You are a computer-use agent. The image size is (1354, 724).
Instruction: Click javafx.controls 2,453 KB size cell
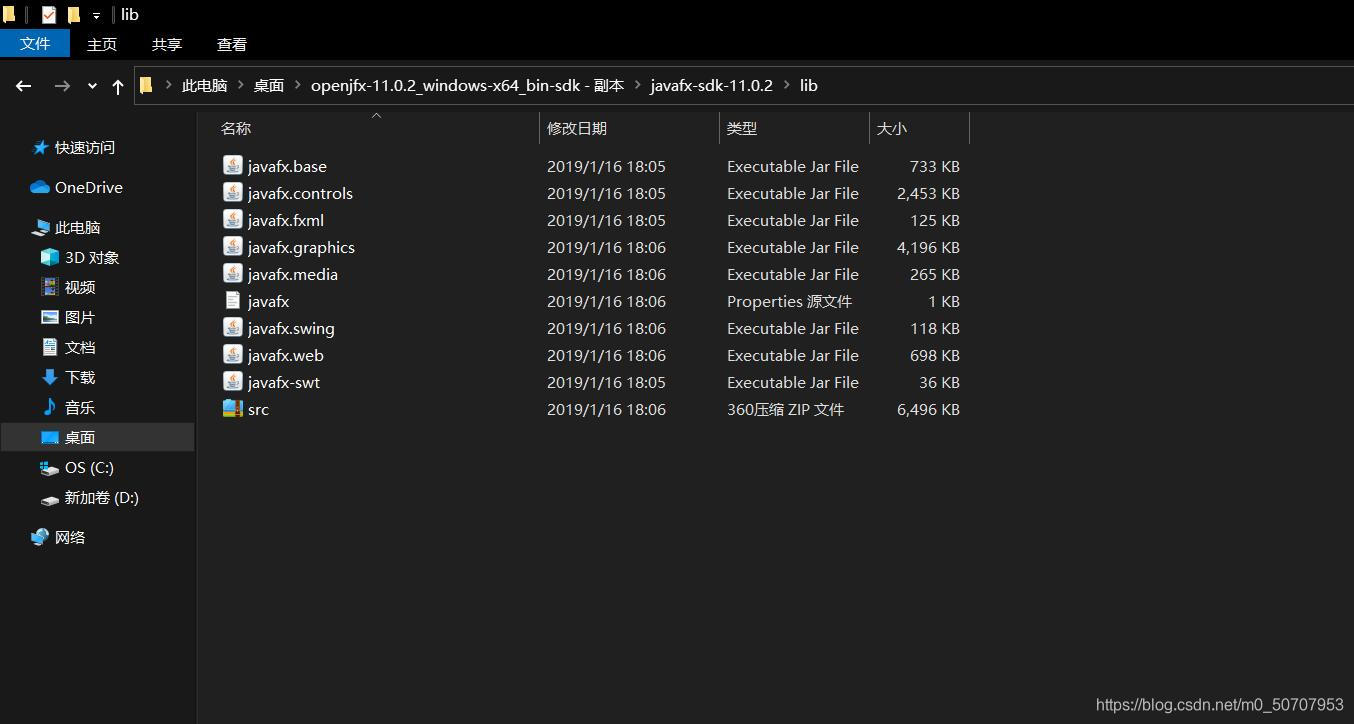pos(928,193)
